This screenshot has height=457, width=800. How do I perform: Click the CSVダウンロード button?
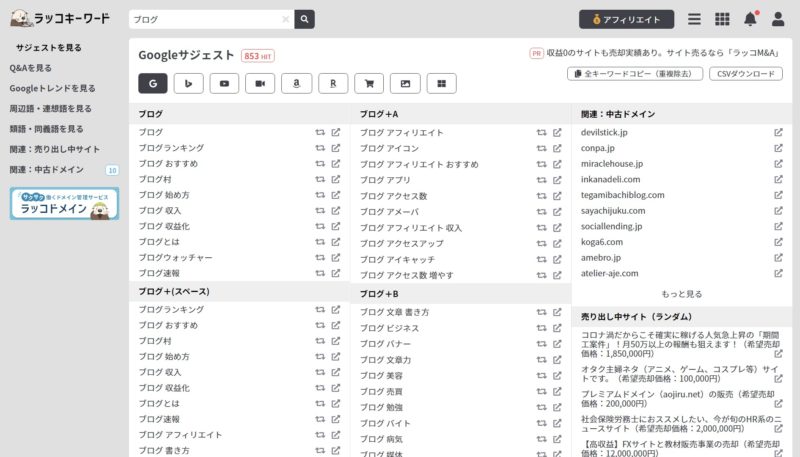click(x=746, y=74)
